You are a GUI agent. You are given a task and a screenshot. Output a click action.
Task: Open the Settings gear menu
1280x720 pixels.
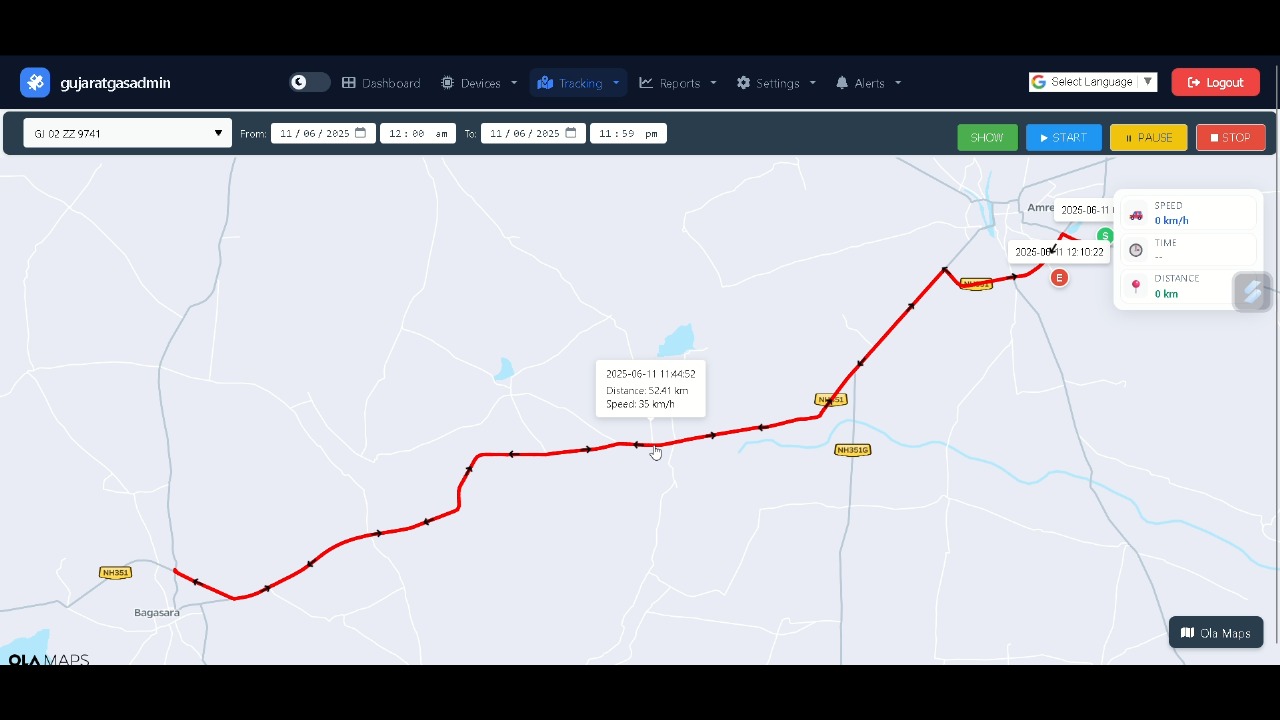[776, 83]
